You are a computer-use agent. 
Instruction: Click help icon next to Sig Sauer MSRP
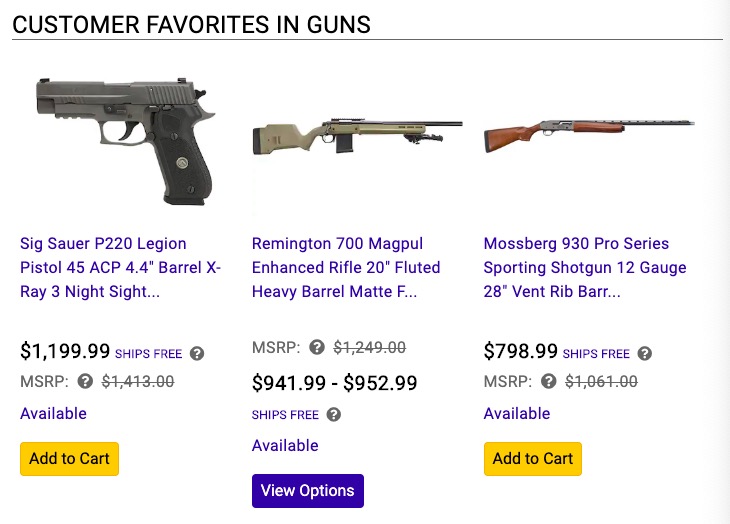pos(85,381)
